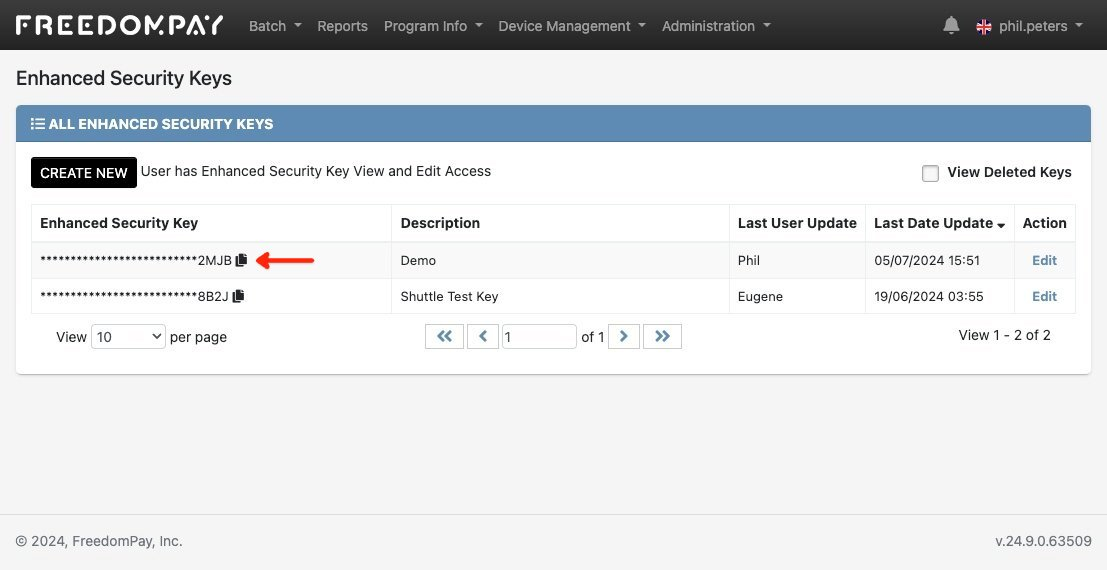This screenshot has height=570, width=1107.
Task: Edit the Shuttle Test Key row
Action: (1044, 296)
